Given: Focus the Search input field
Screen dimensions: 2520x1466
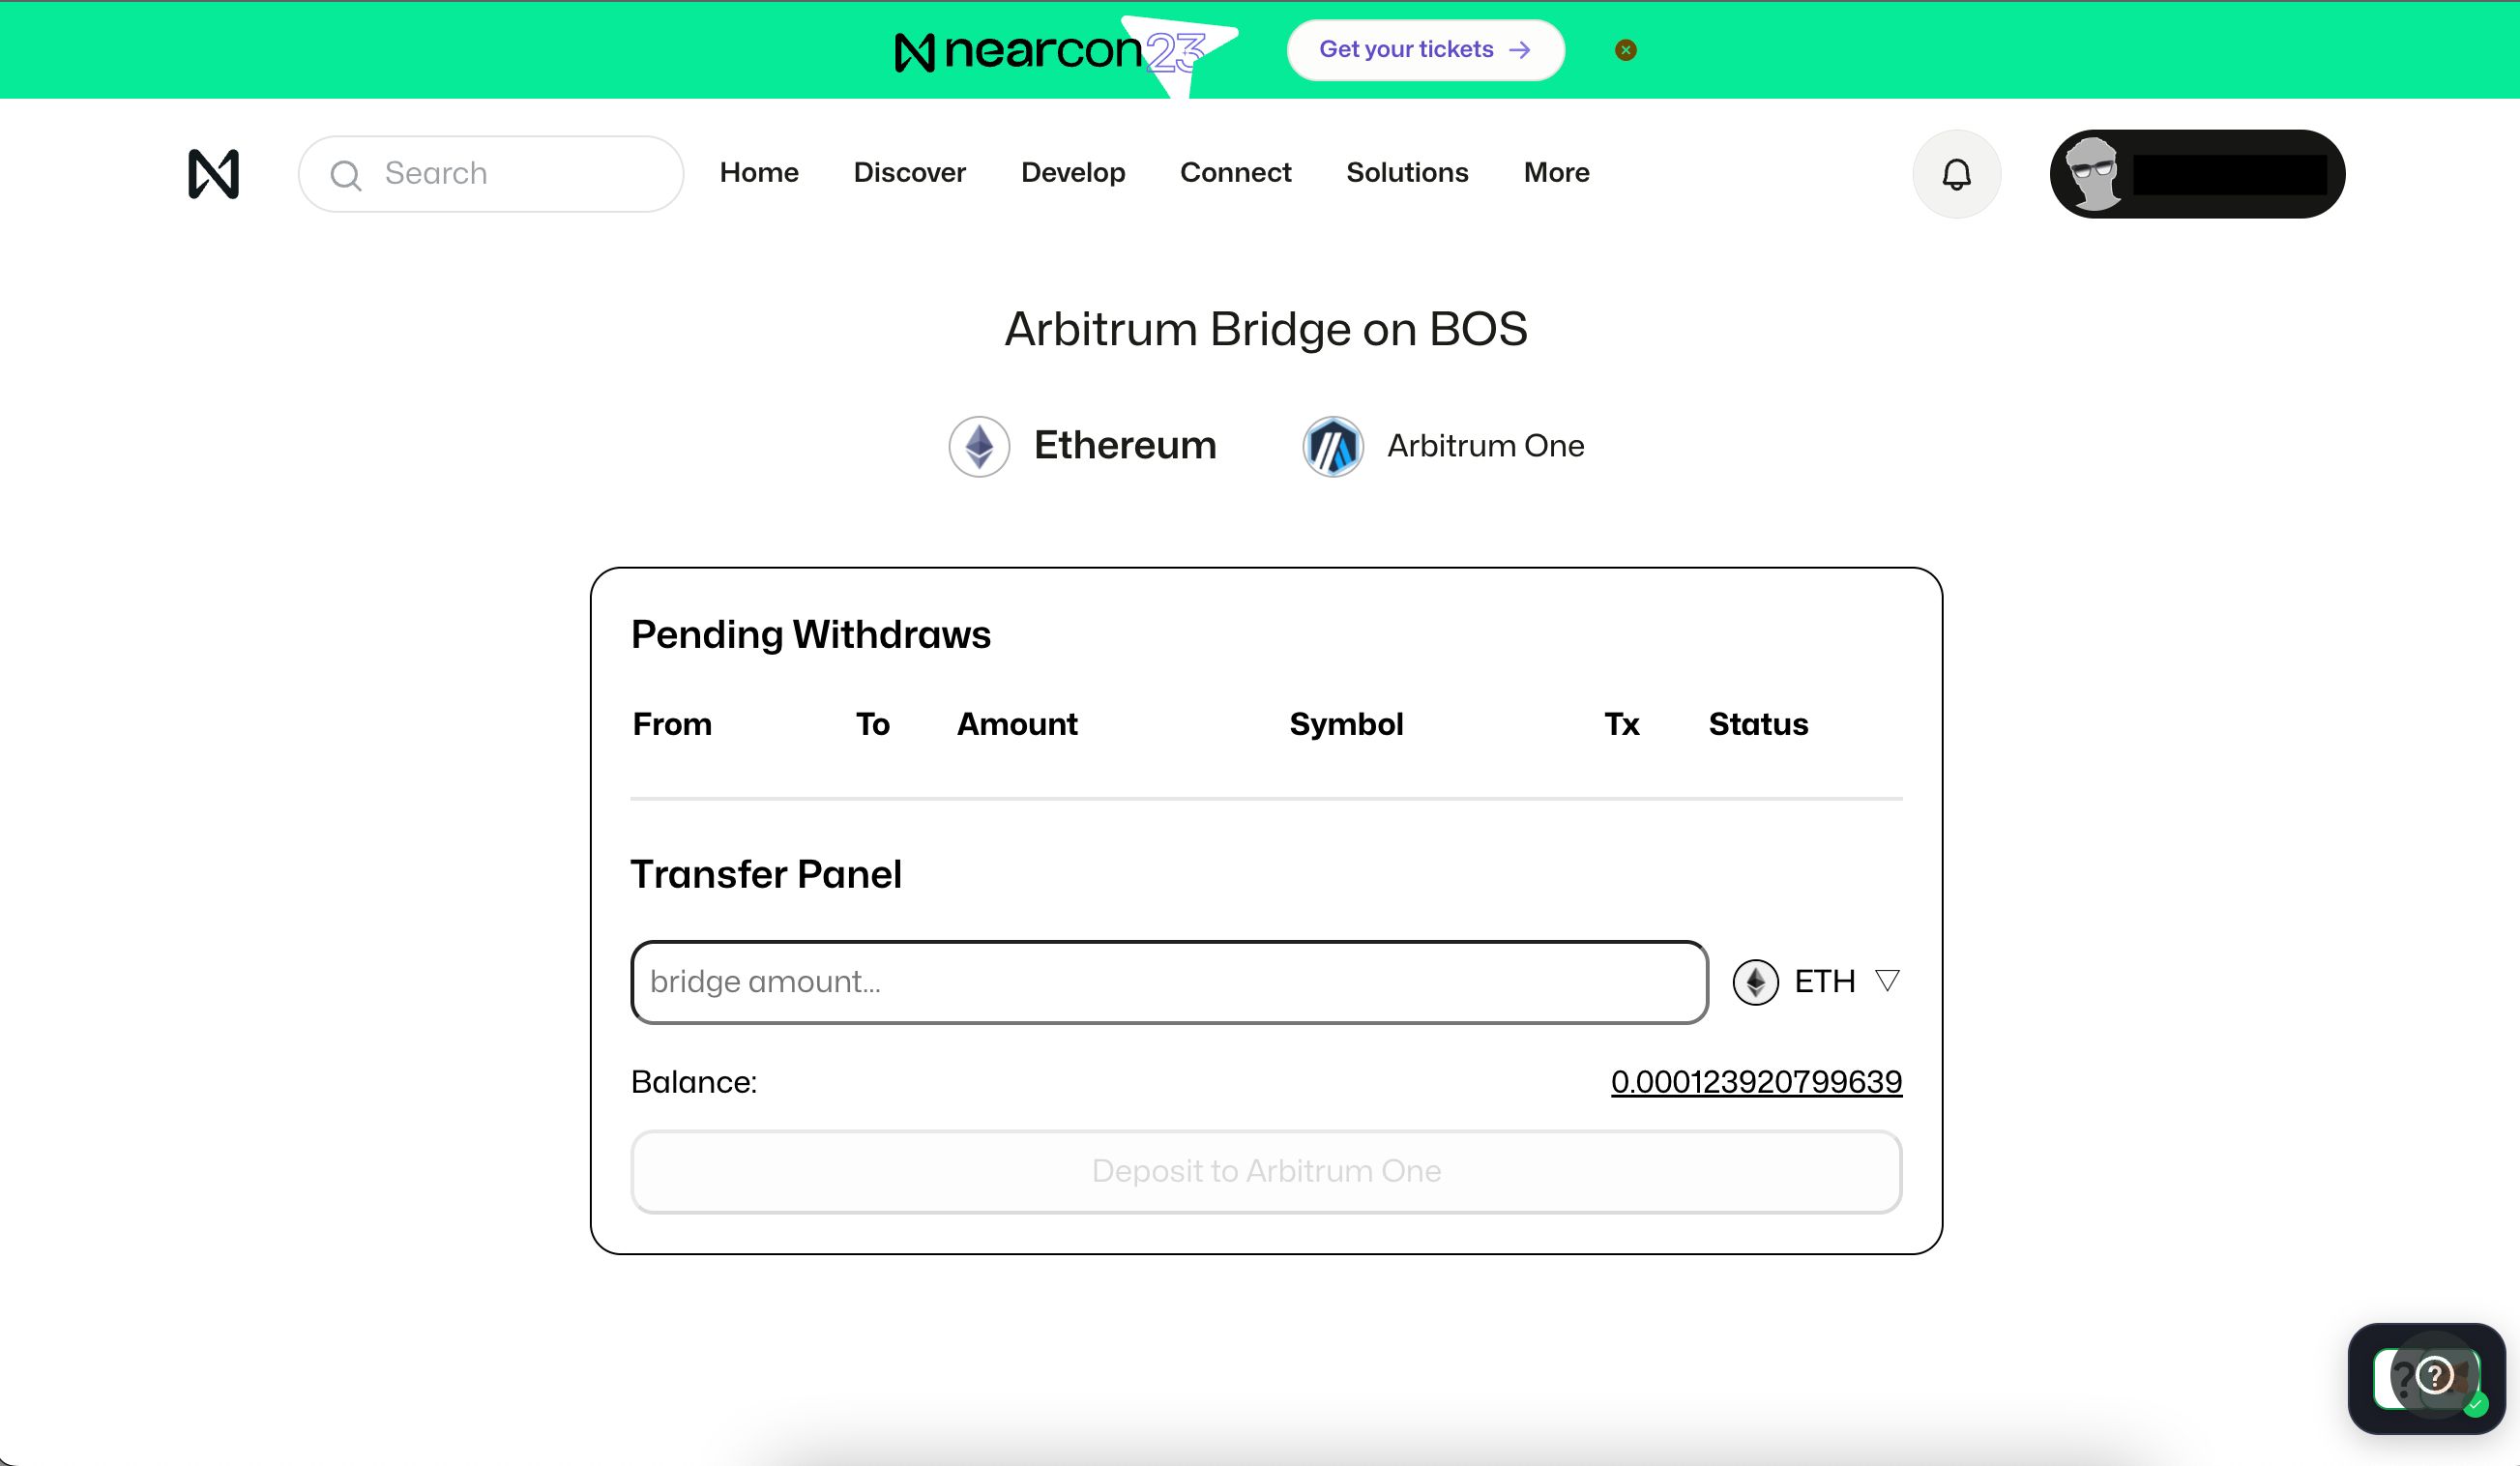Looking at the screenshot, I should (491, 174).
